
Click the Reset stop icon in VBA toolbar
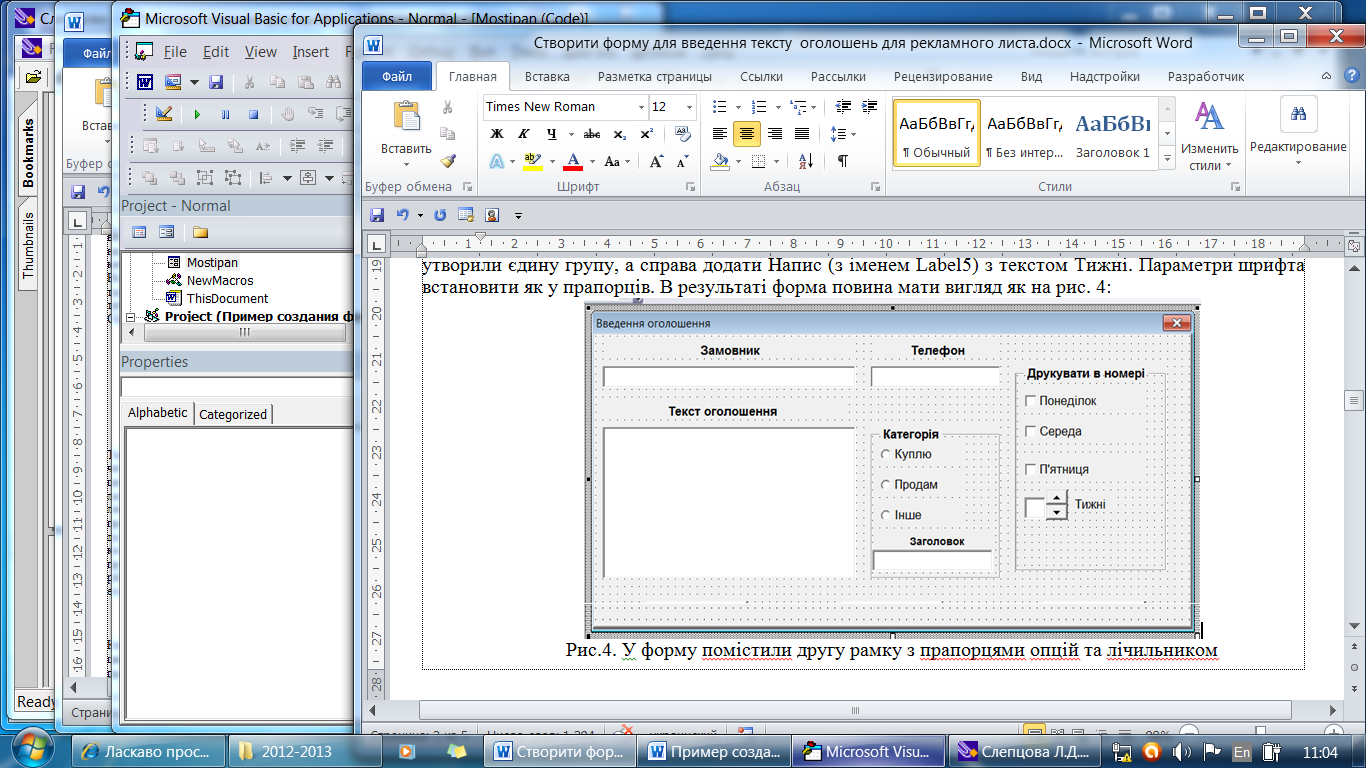click(x=253, y=115)
